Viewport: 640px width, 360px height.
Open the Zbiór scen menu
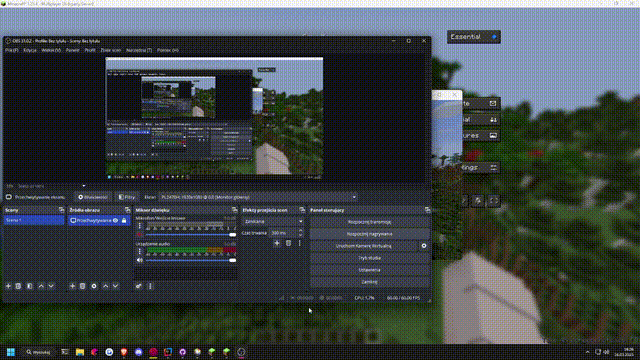click(x=111, y=50)
